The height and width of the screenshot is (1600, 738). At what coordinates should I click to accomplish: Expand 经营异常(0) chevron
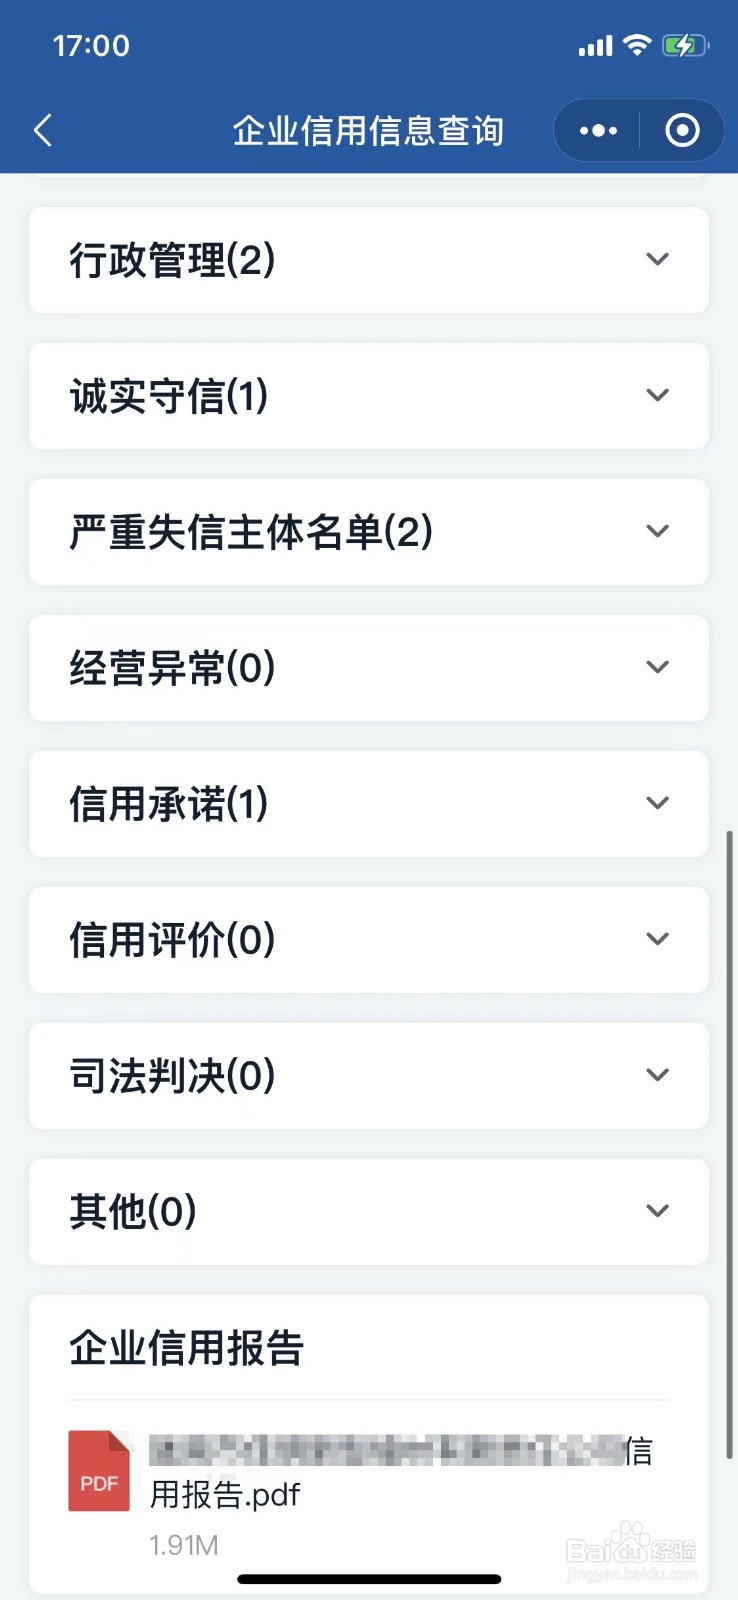pos(657,667)
